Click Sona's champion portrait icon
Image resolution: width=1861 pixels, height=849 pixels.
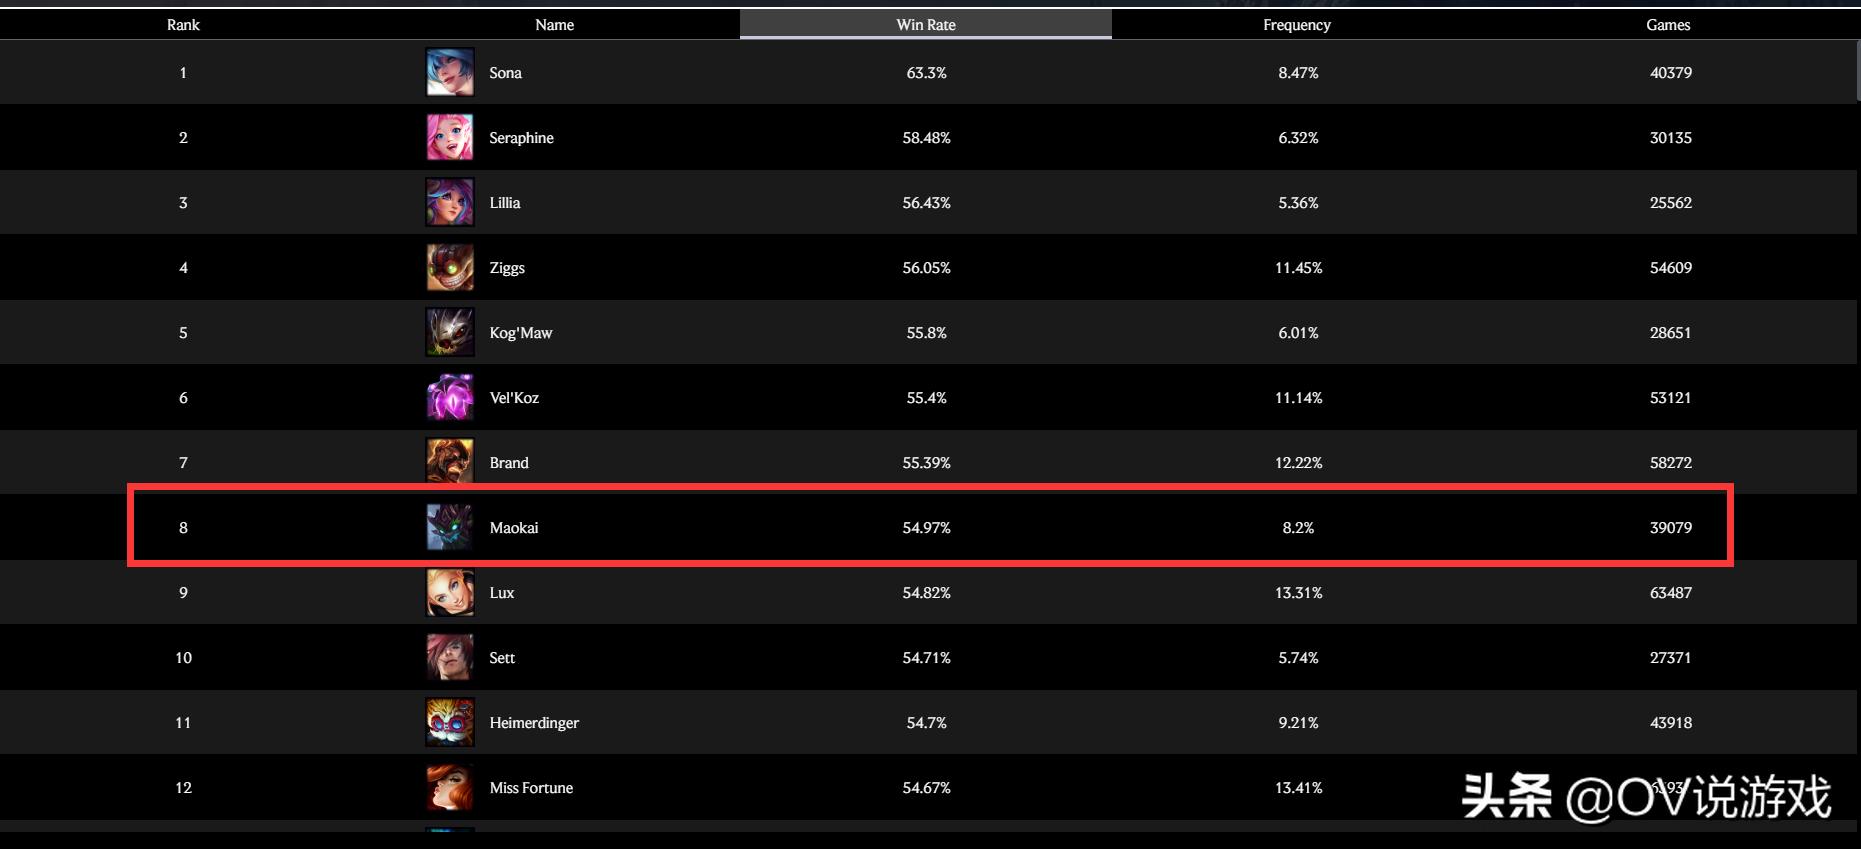pos(450,73)
